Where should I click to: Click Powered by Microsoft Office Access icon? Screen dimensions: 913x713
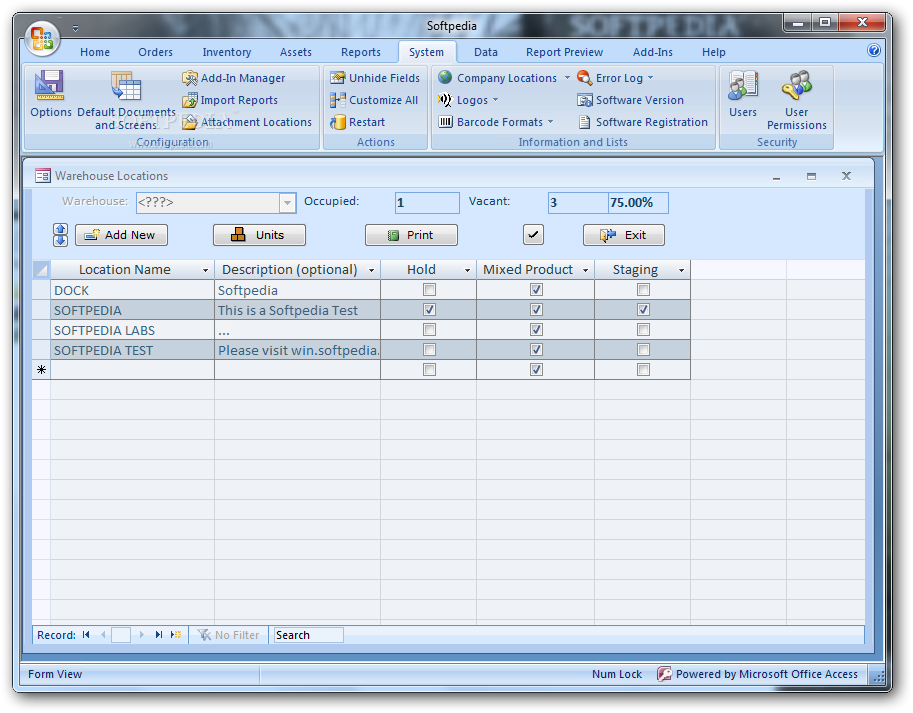point(664,674)
